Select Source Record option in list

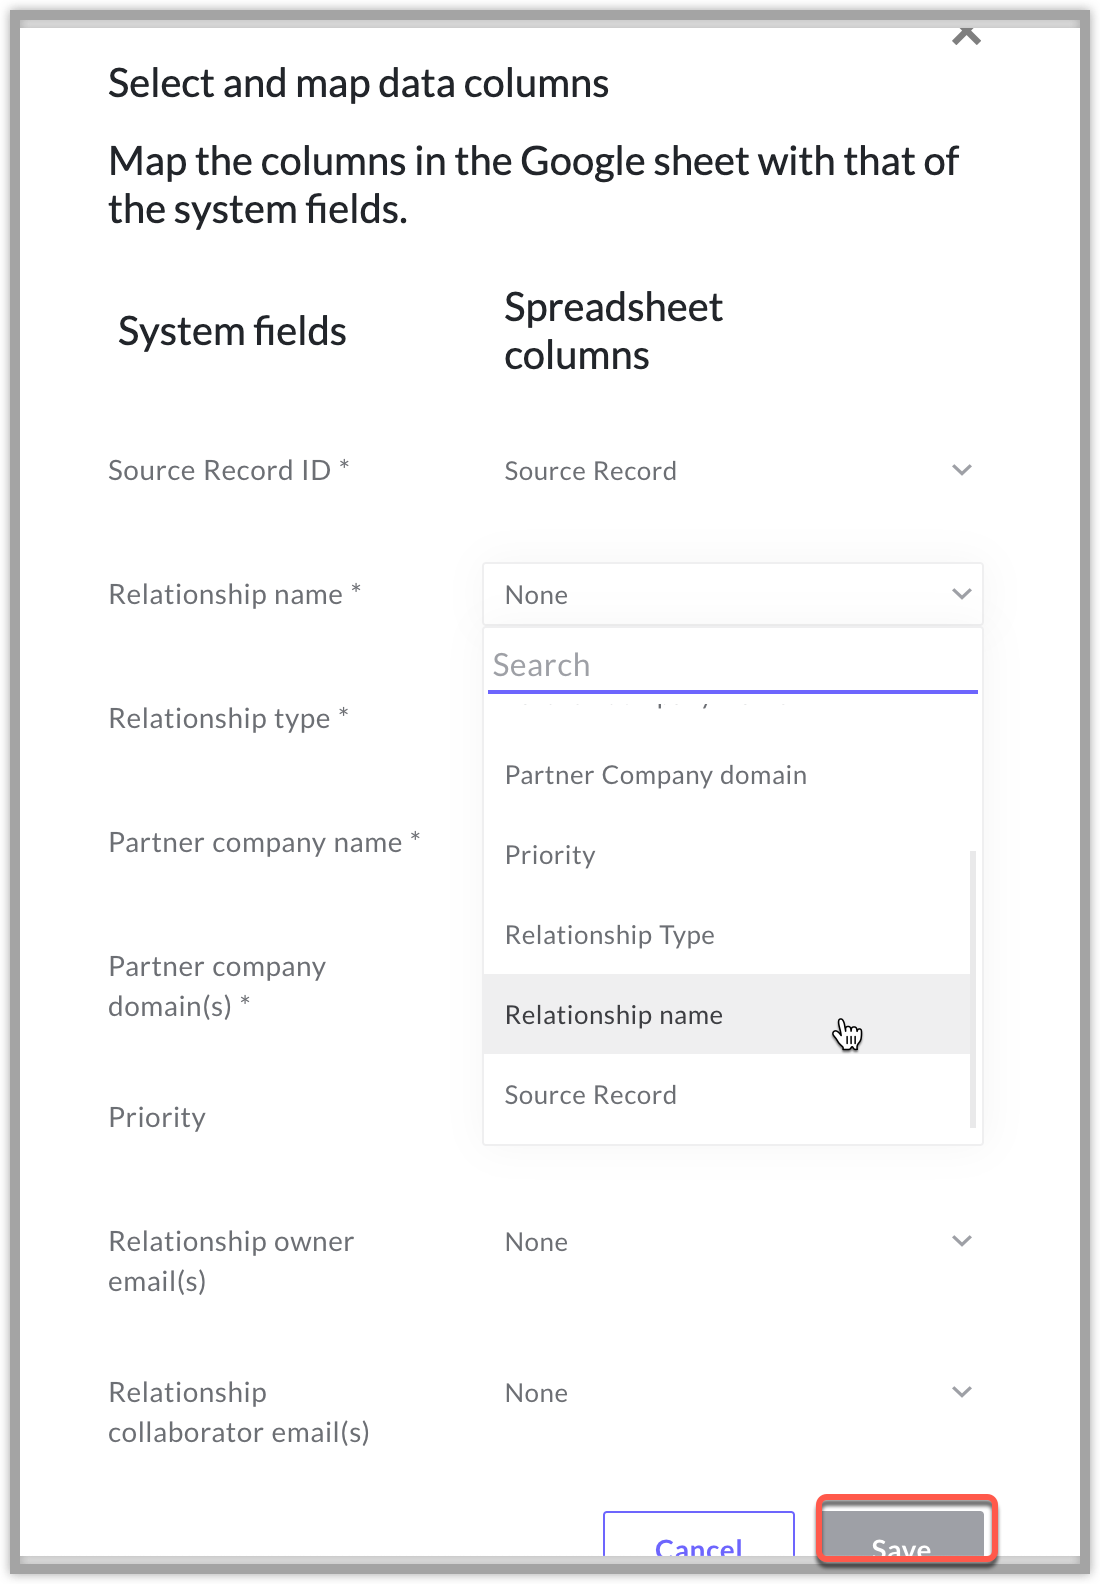click(x=590, y=1095)
